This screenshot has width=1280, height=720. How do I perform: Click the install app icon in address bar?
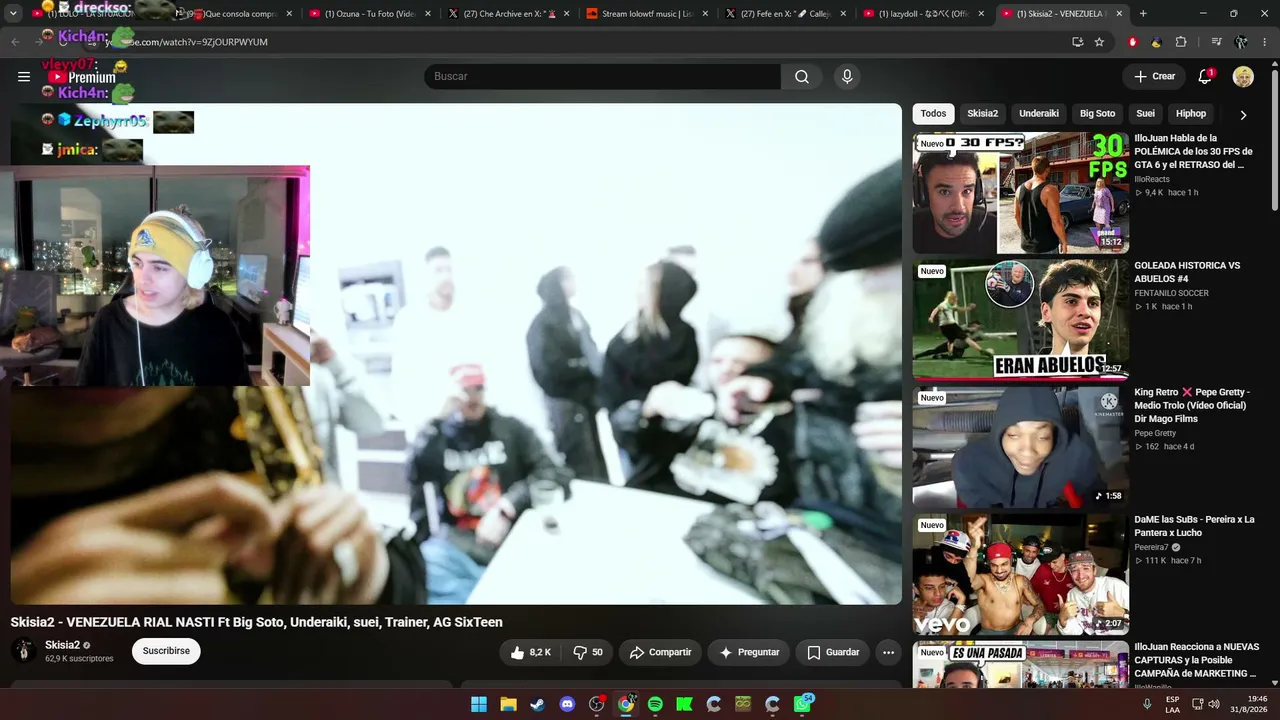point(1077,42)
